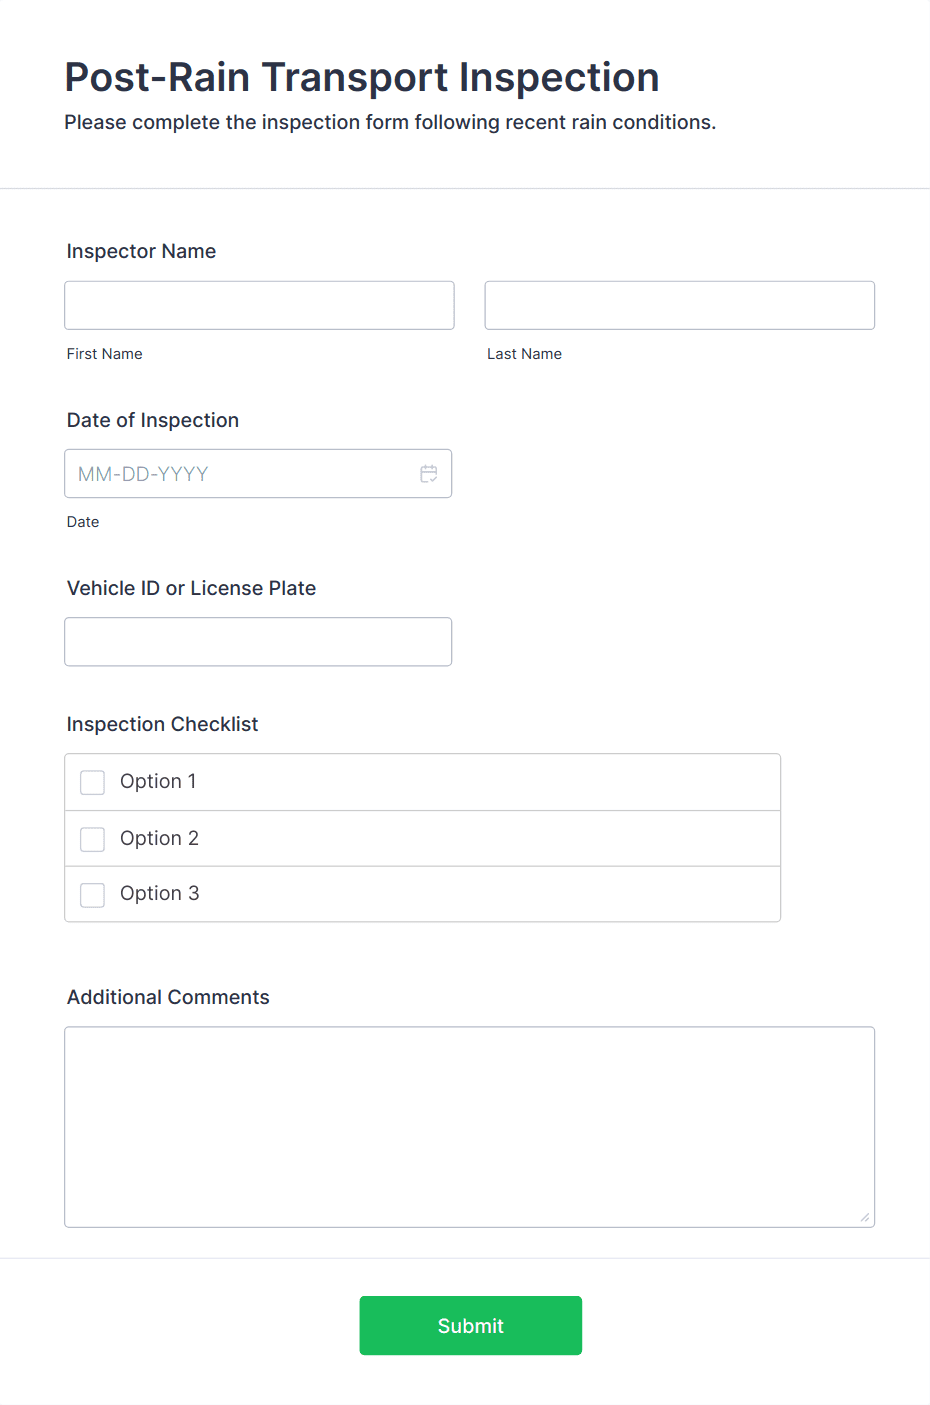Open the calendar date picker icon
The height and width of the screenshot is (1405, 930).
pos(429,474)
